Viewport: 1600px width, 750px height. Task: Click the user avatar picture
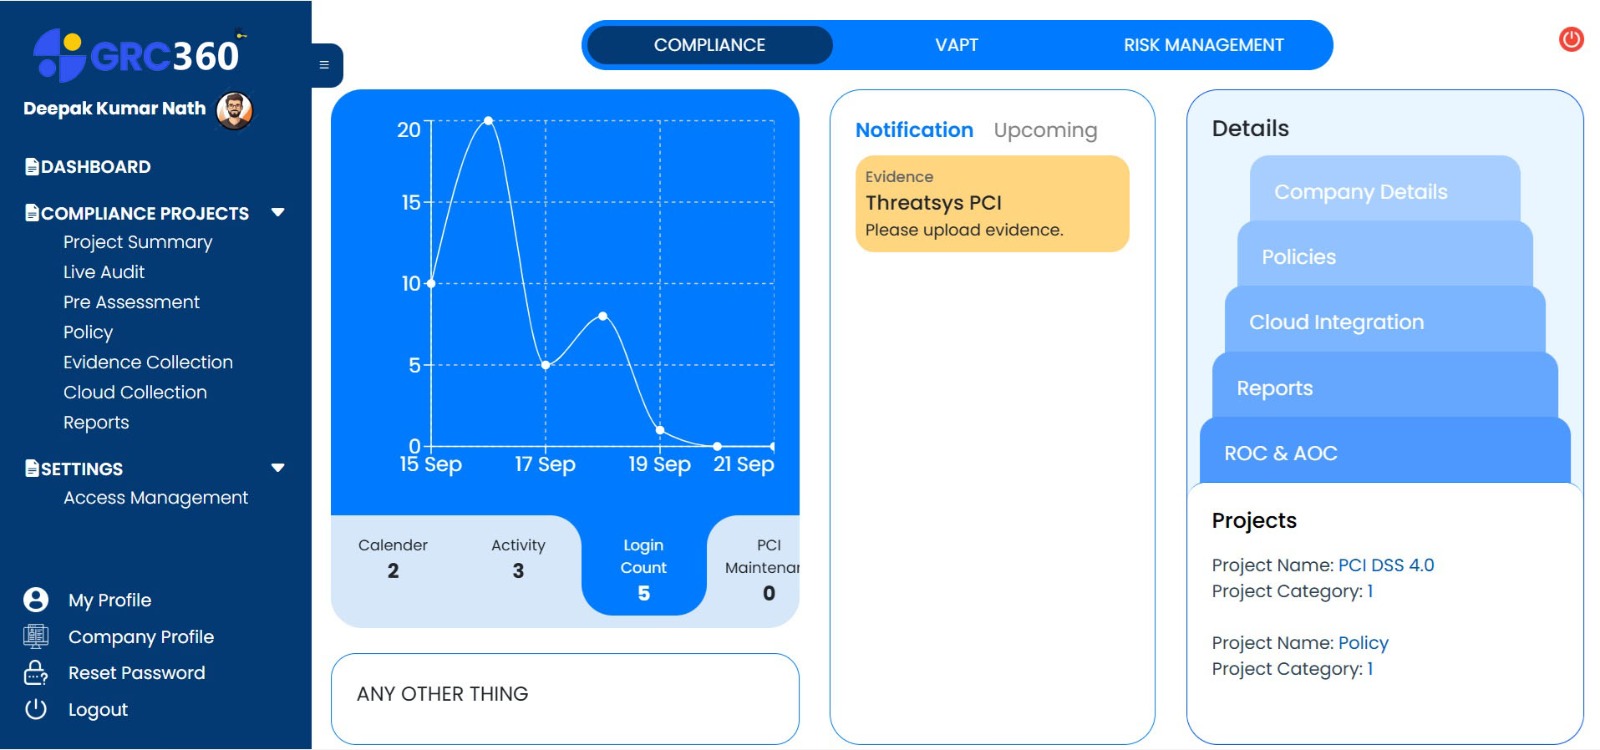pyautogui.click(x=235, y=110)
